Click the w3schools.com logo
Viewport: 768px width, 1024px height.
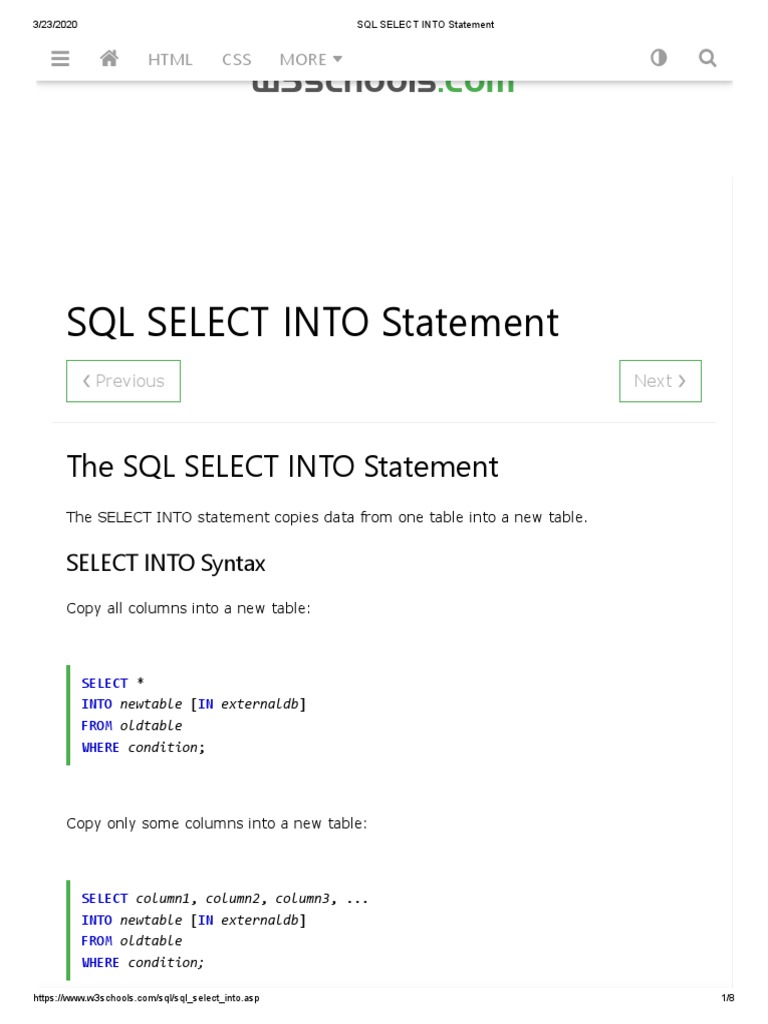(384, 84)
